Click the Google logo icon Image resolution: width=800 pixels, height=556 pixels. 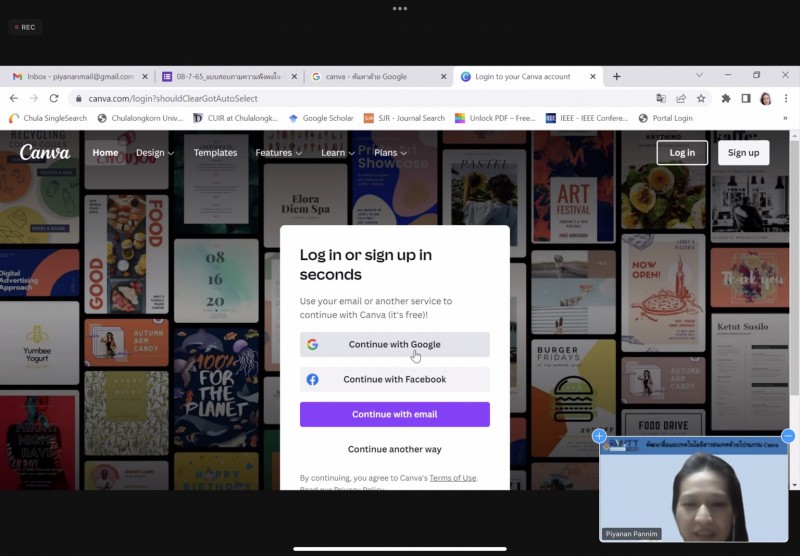[x=312, y=344]
